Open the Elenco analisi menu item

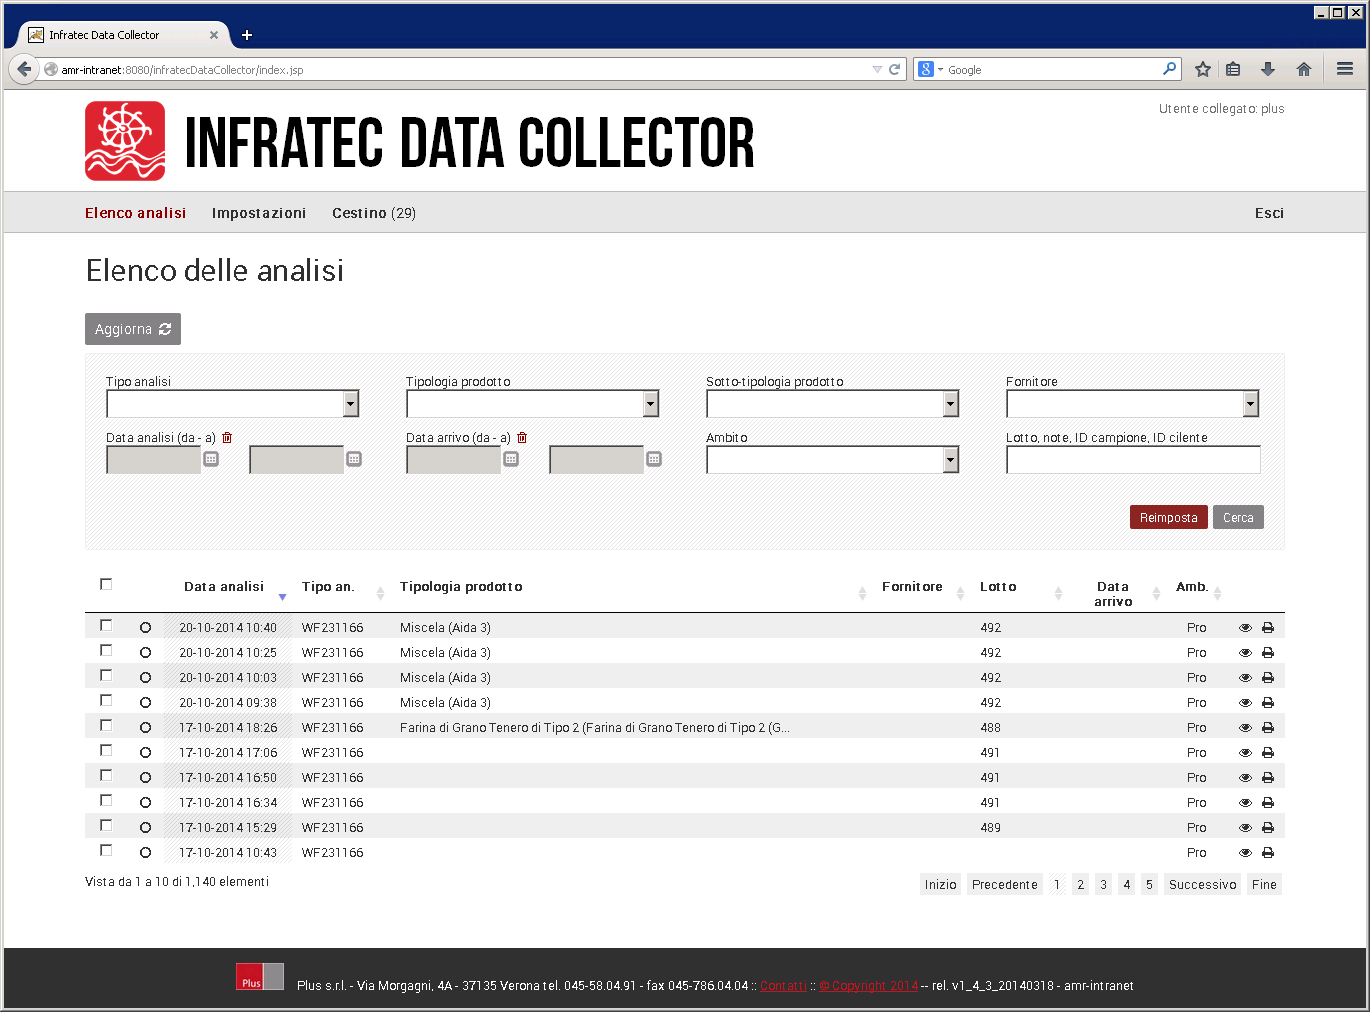135,213
